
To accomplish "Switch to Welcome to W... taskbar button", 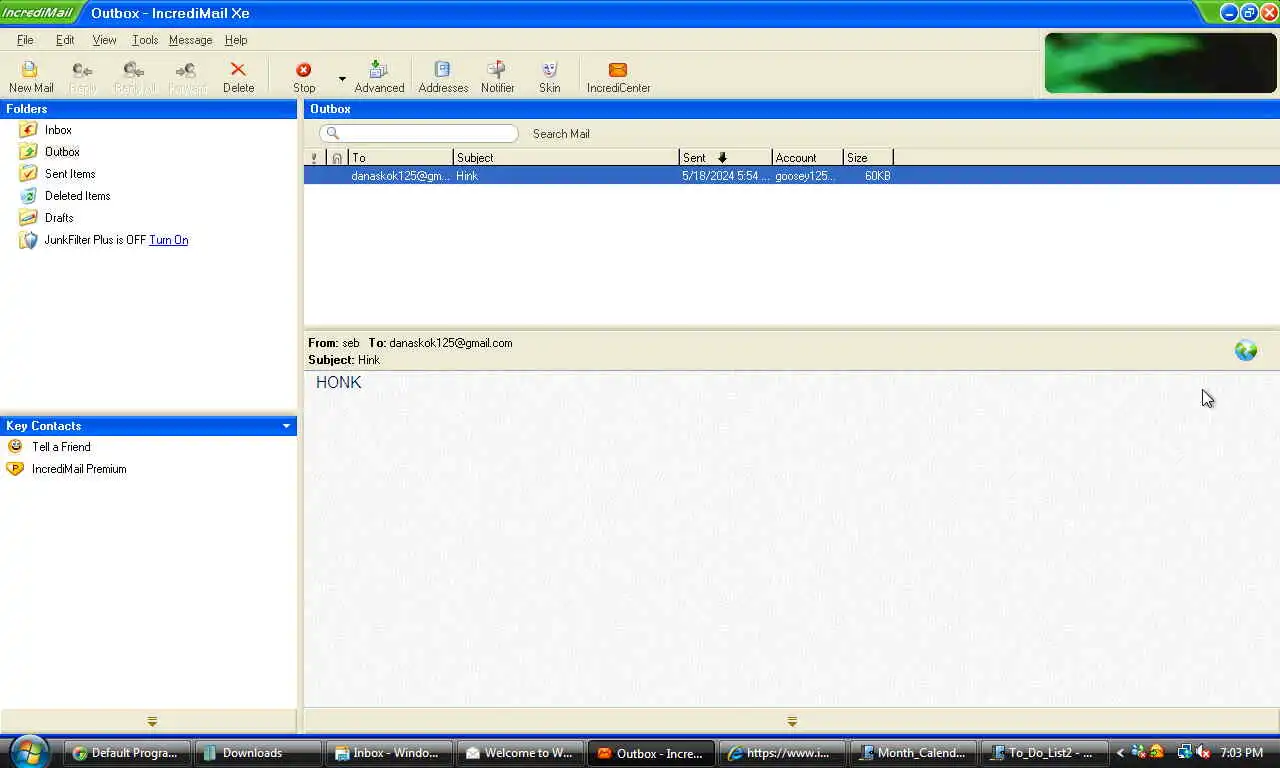I will 519,753.
